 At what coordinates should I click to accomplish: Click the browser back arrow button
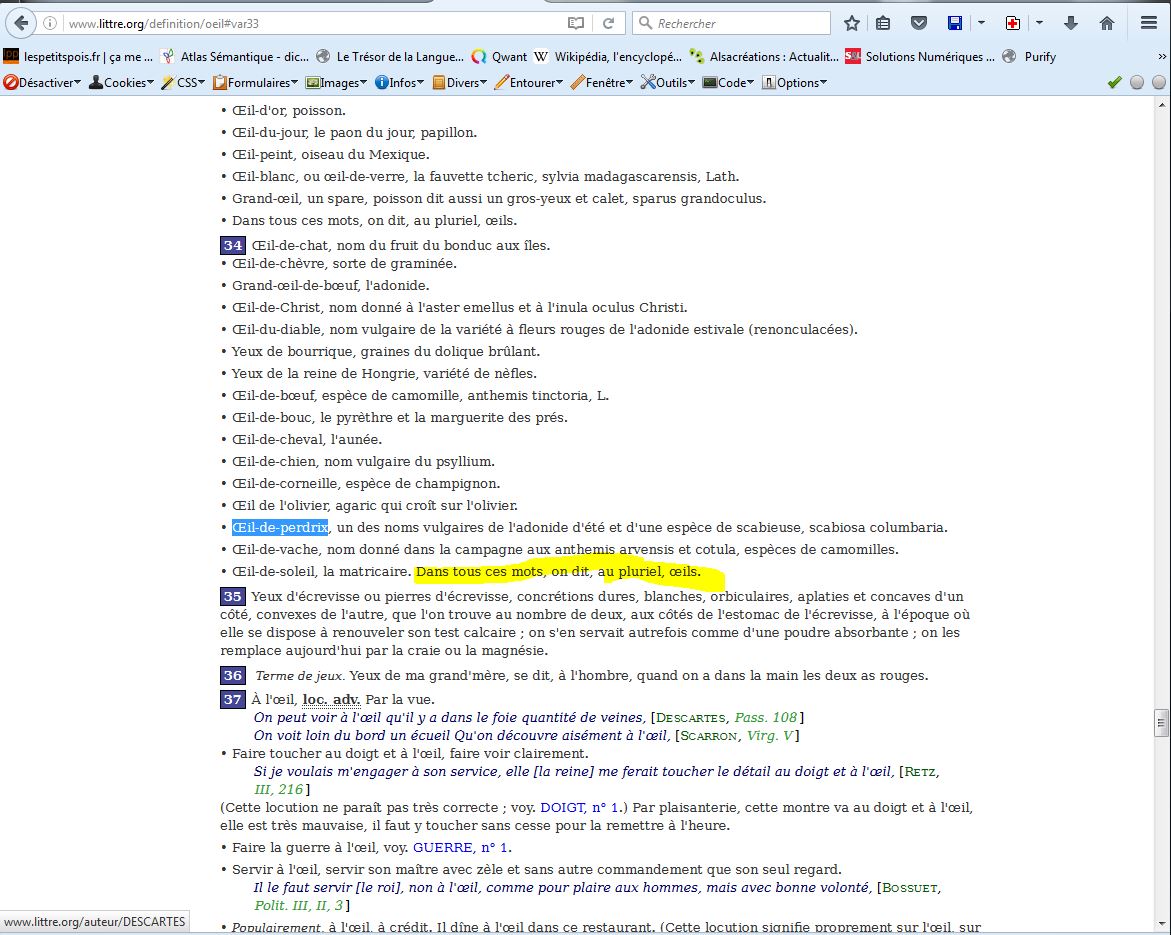22,23
